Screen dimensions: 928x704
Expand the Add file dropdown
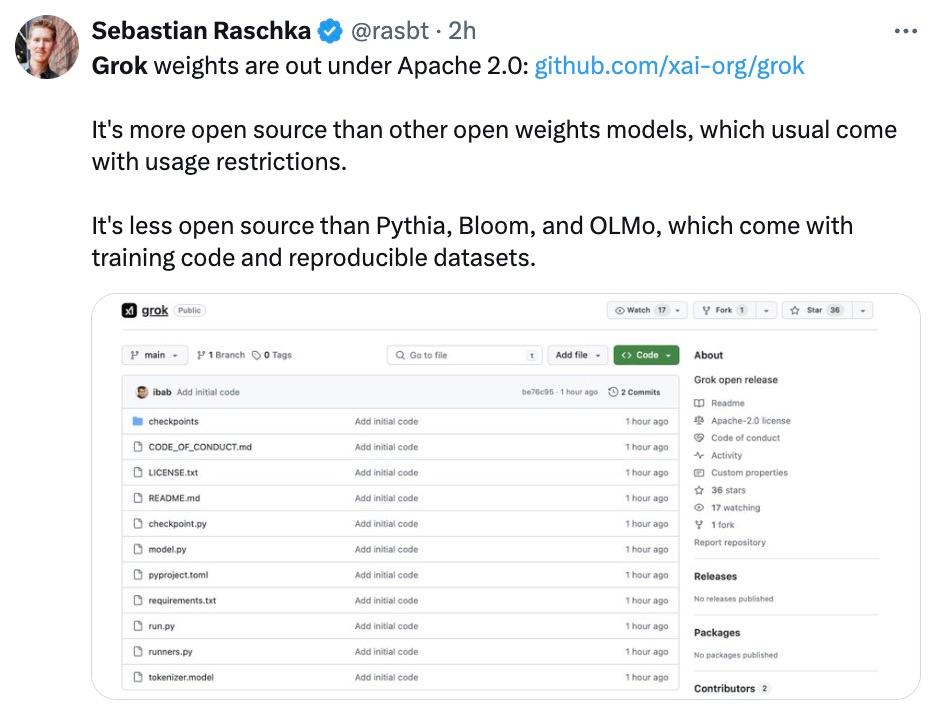580,355
